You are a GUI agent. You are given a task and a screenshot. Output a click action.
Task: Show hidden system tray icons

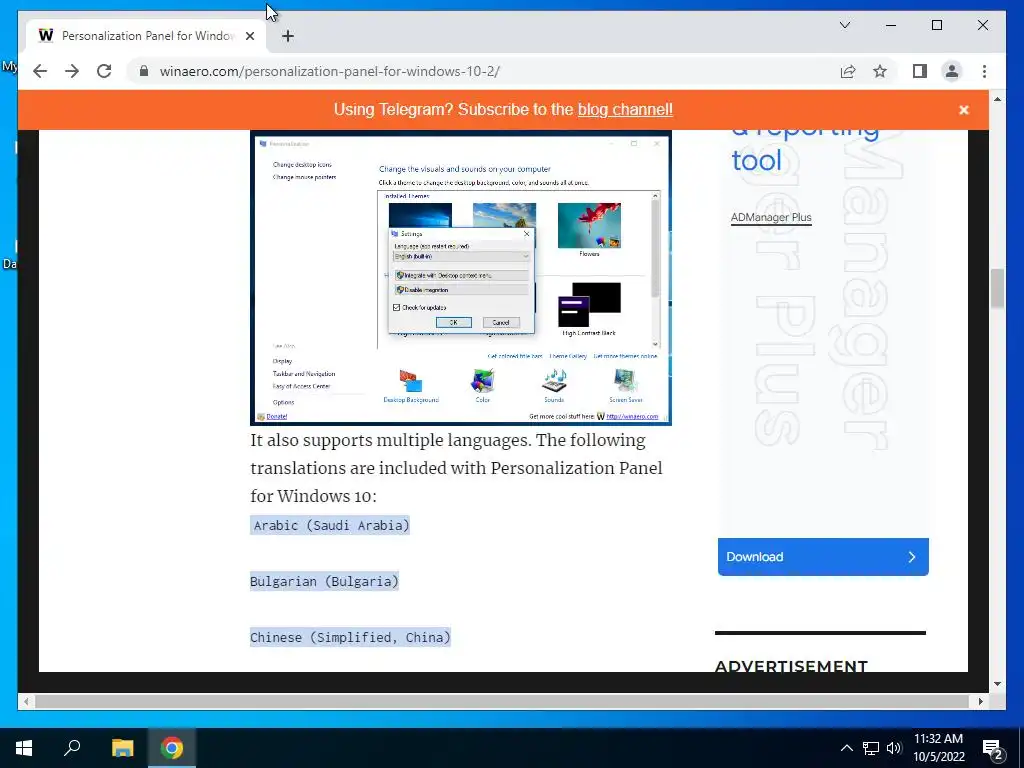tap(846, 748)
